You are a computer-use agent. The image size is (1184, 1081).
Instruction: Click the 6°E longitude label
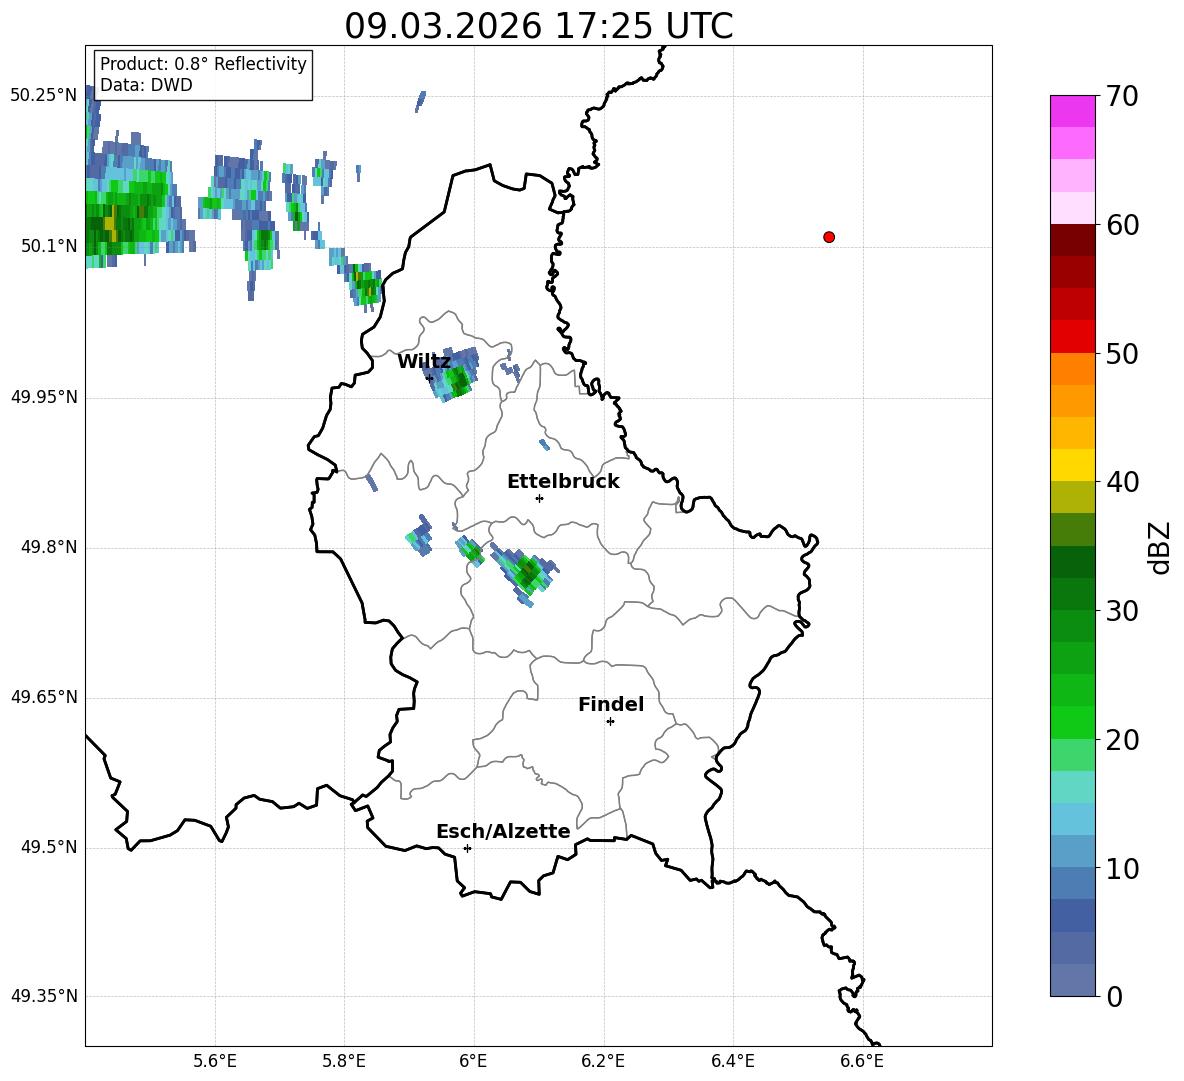tap(473, 1061)
